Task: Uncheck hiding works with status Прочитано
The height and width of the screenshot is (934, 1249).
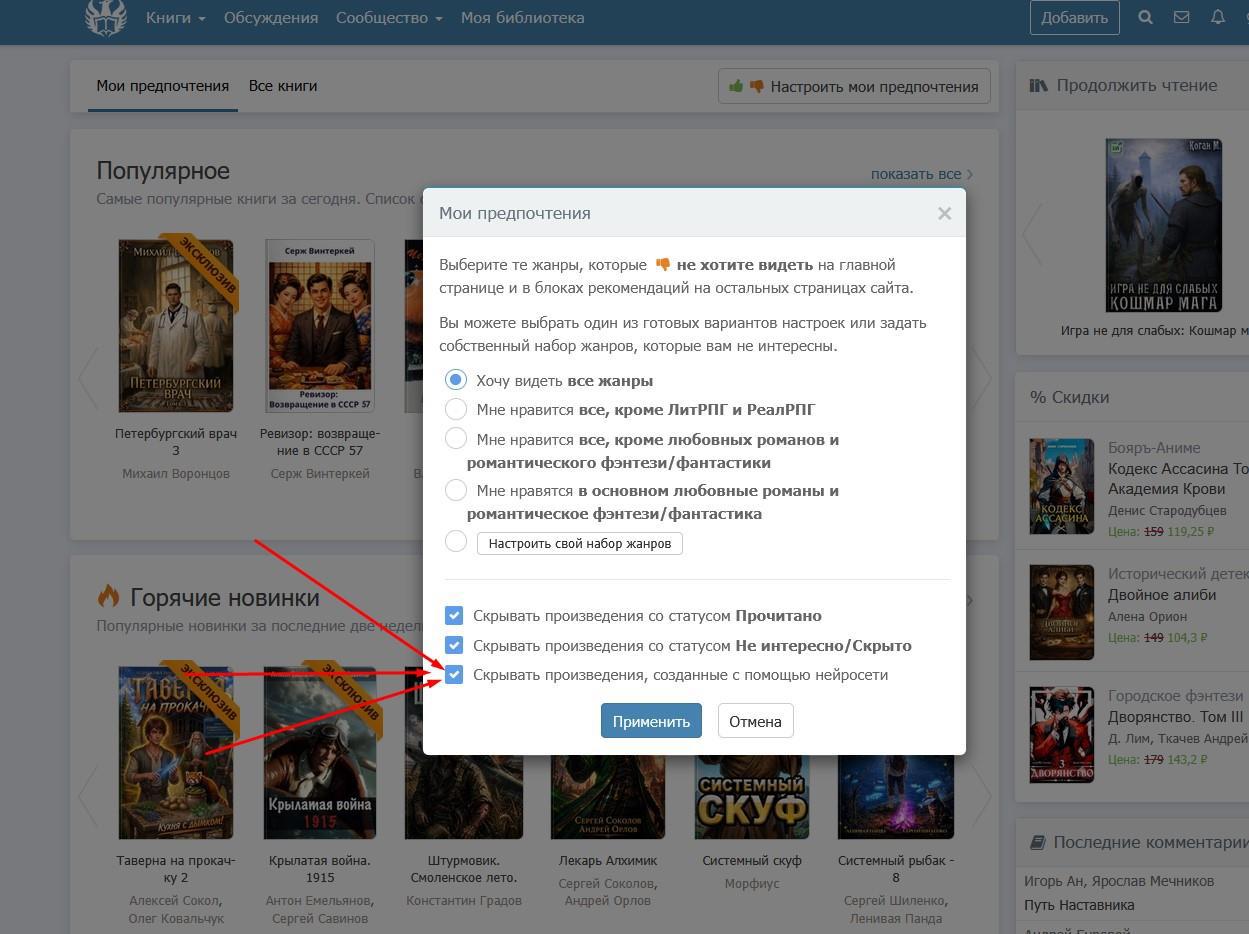Action: pyautogui.click(x=454, y=616)
